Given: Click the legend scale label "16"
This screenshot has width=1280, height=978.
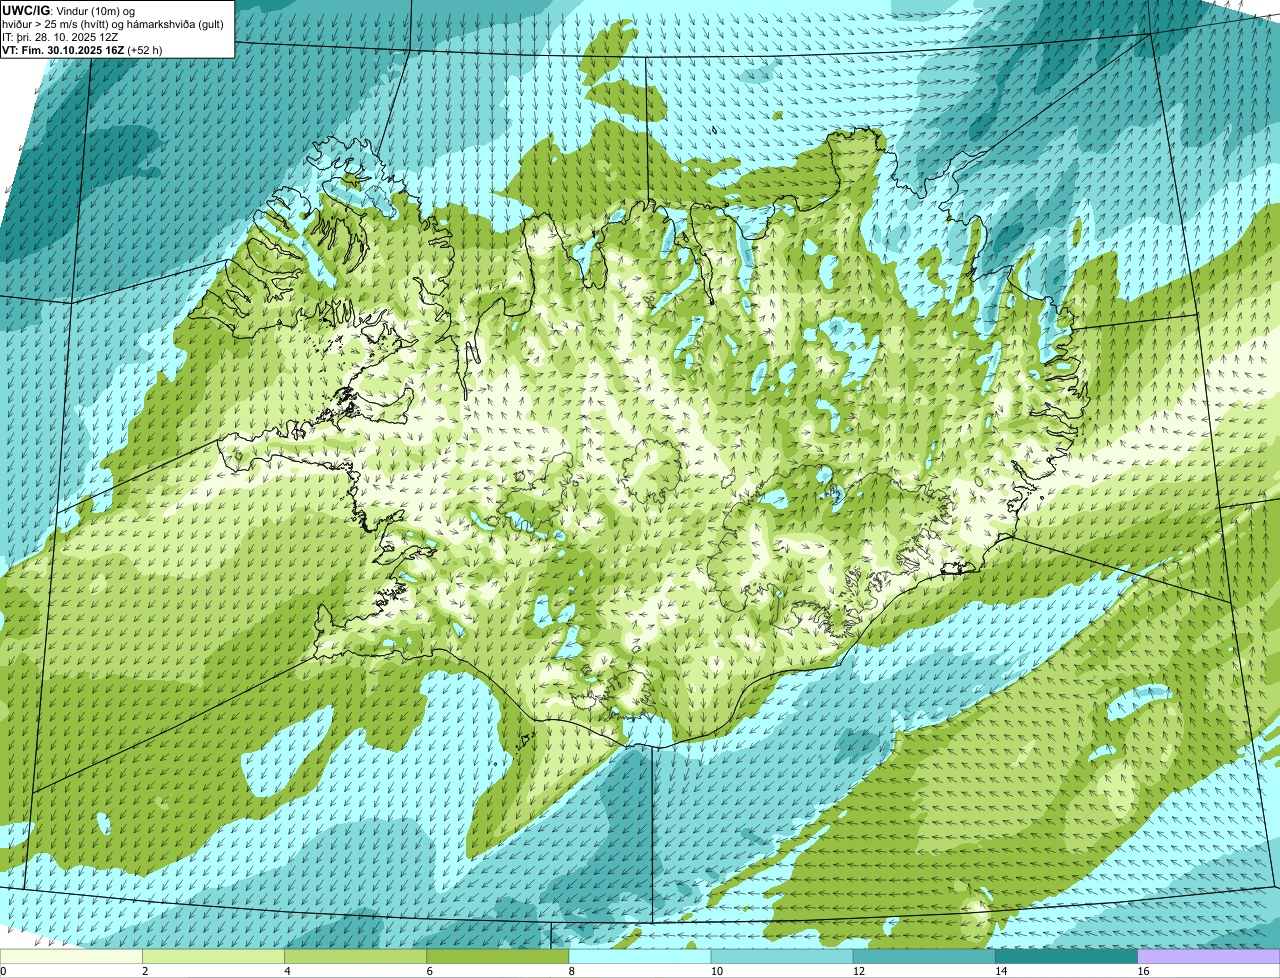Looking at the screenshot, I should pyautogui.click(x=1144, y=971).
